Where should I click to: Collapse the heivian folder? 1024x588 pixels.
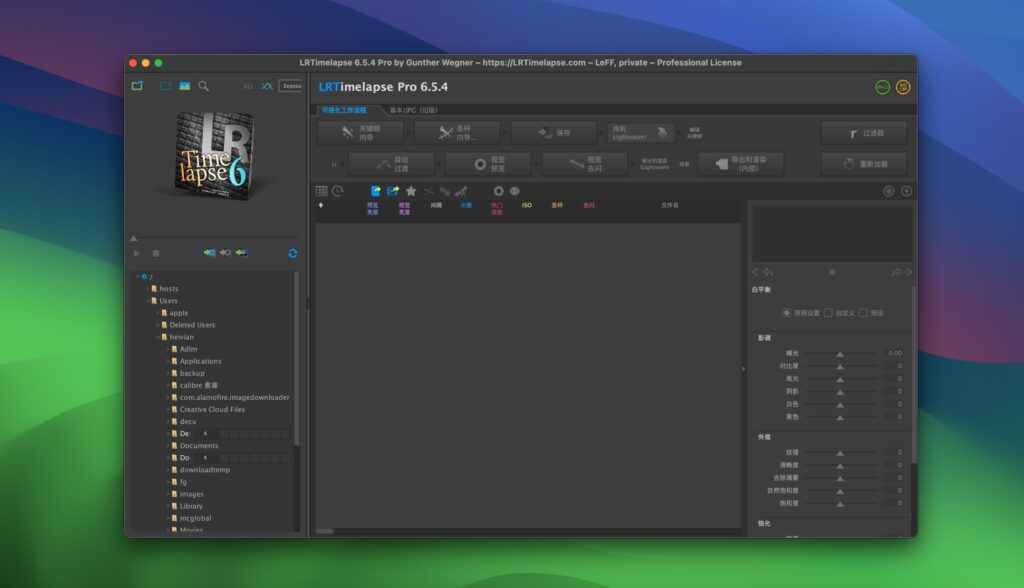[x=158, y=336]
